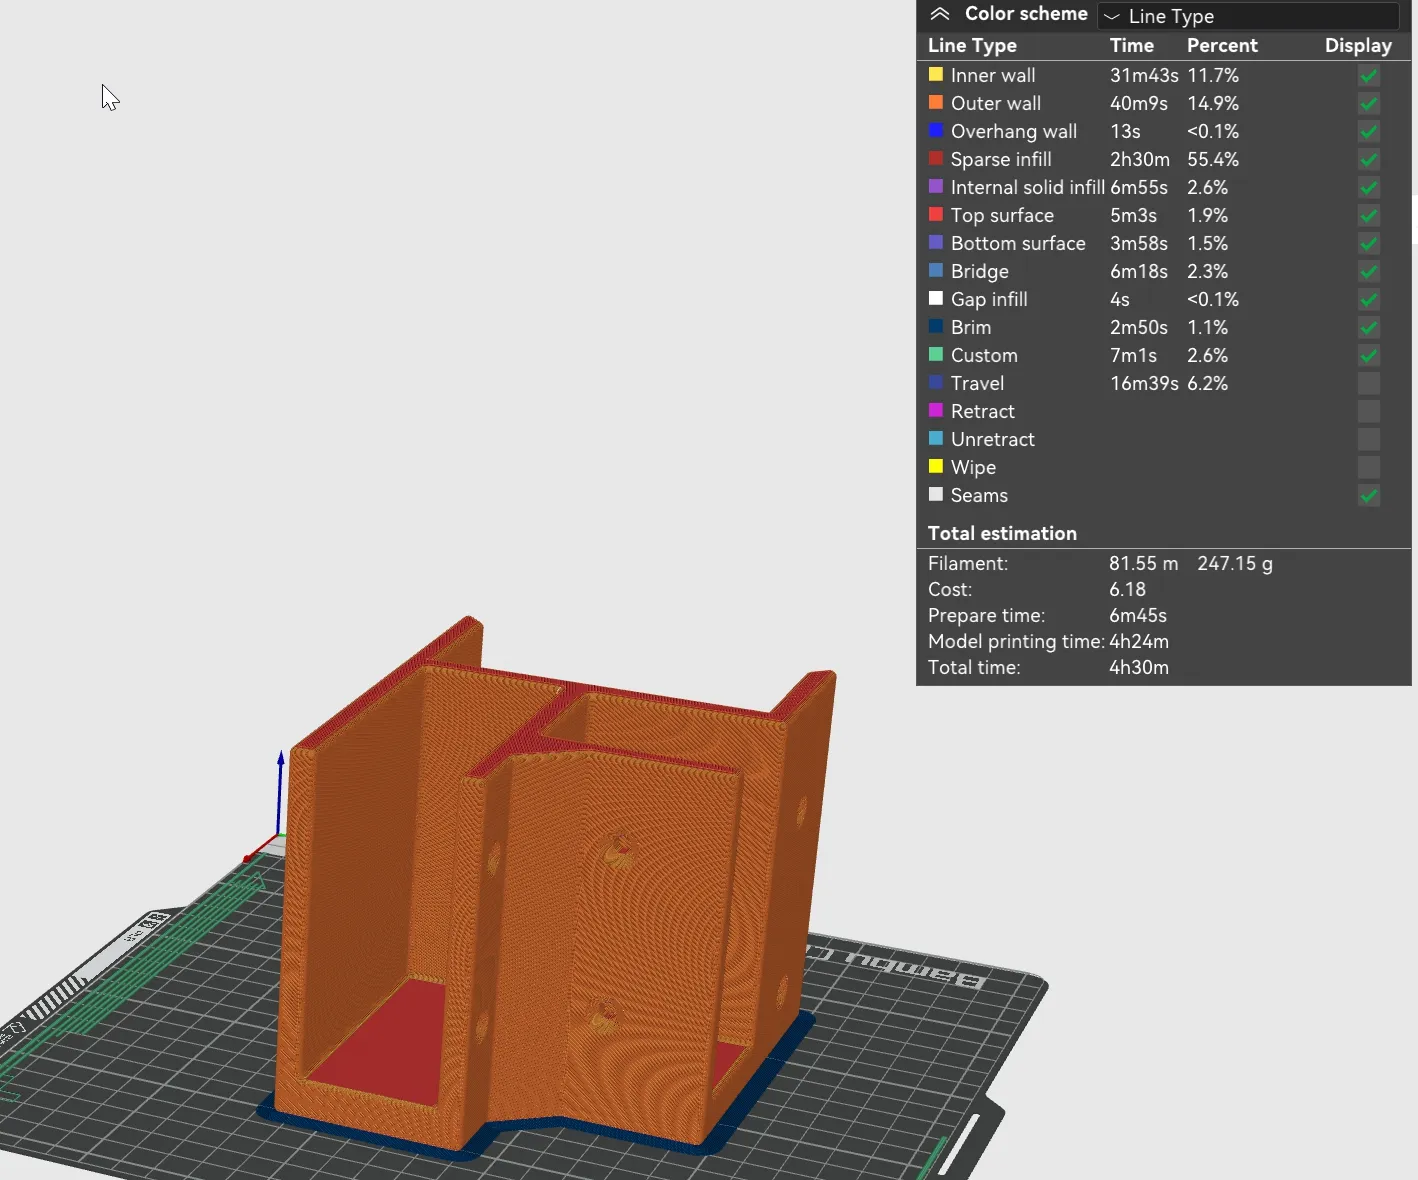The width and height of the screenshot is (1418, 1180).
Task: Select the Bridge line type label
Action: (x=979, y=271)
